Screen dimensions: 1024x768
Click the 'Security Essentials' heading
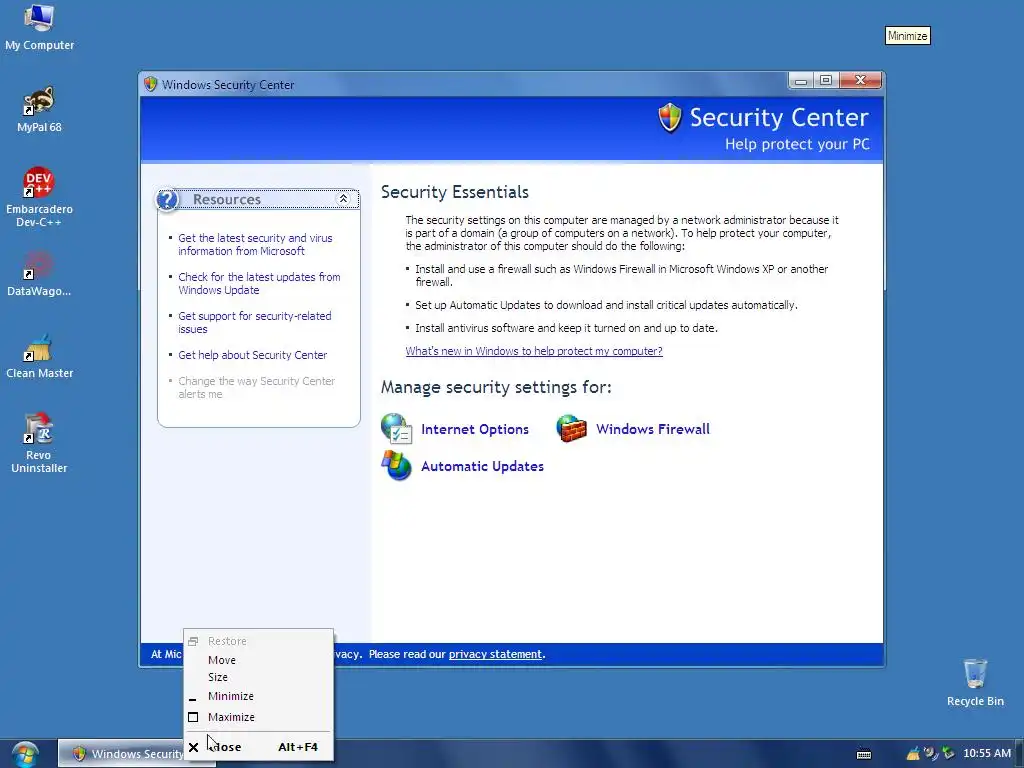(455, 192)
